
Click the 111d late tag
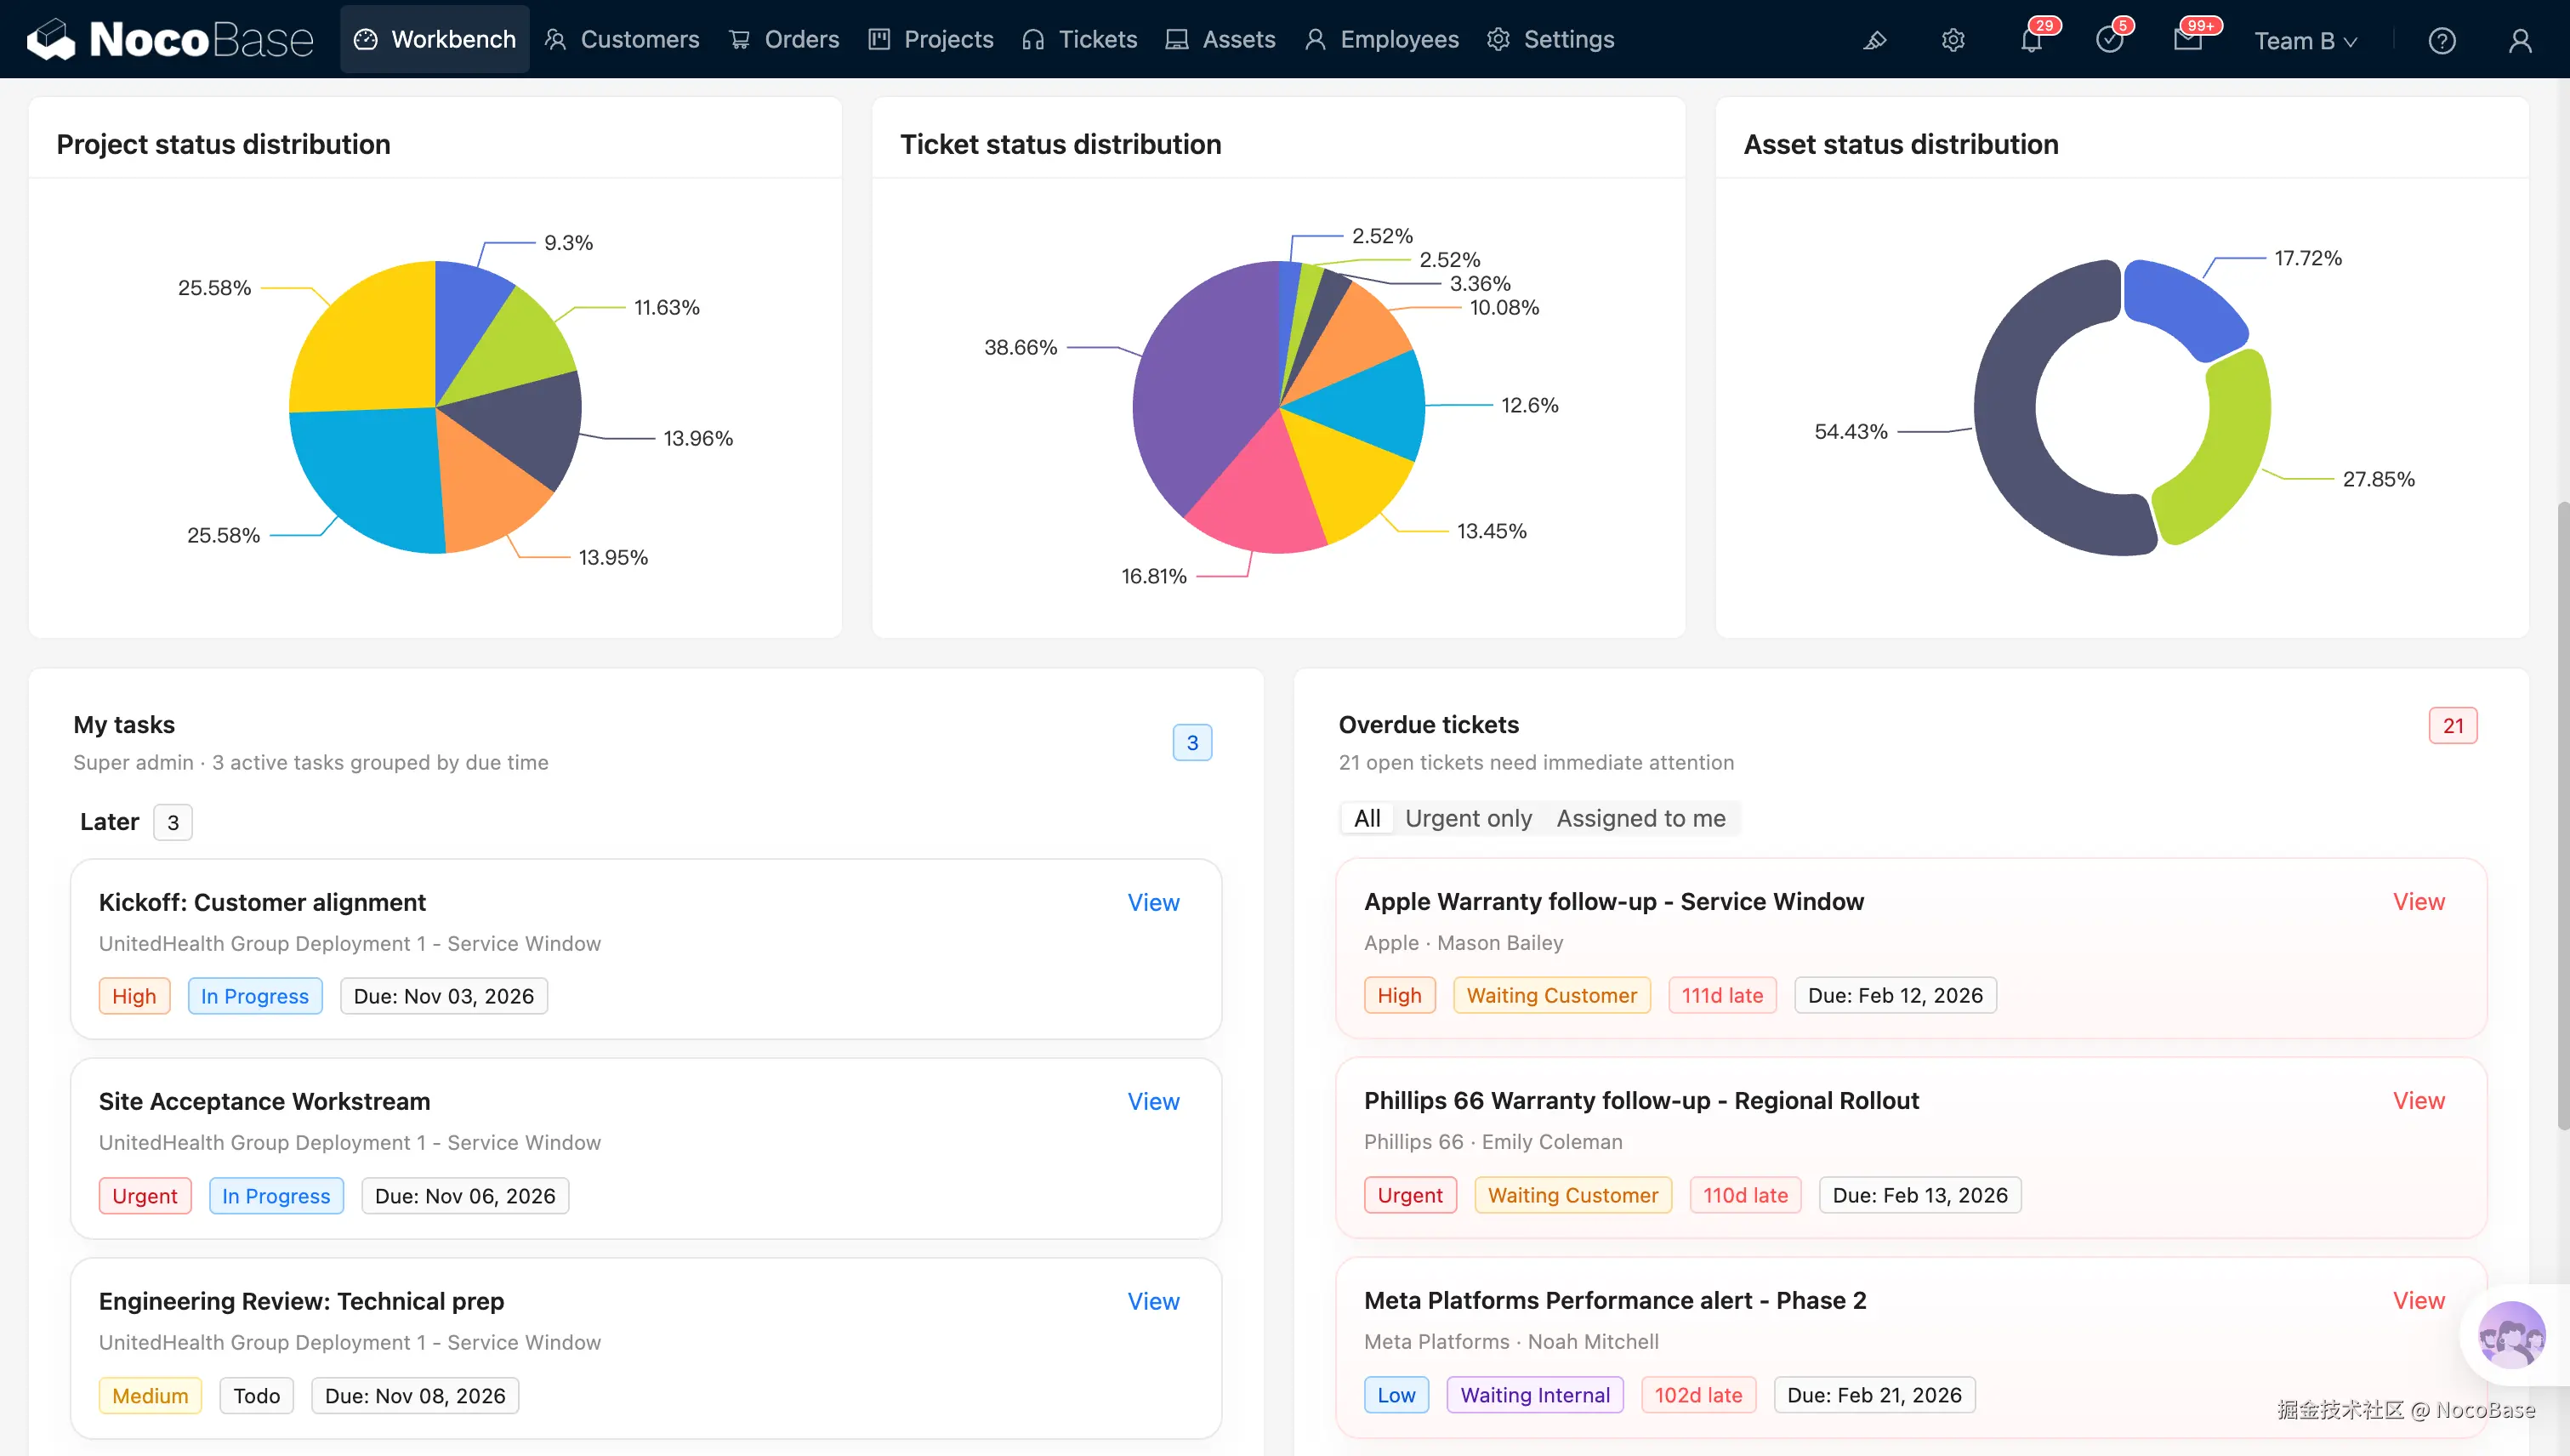(1722, 995)
